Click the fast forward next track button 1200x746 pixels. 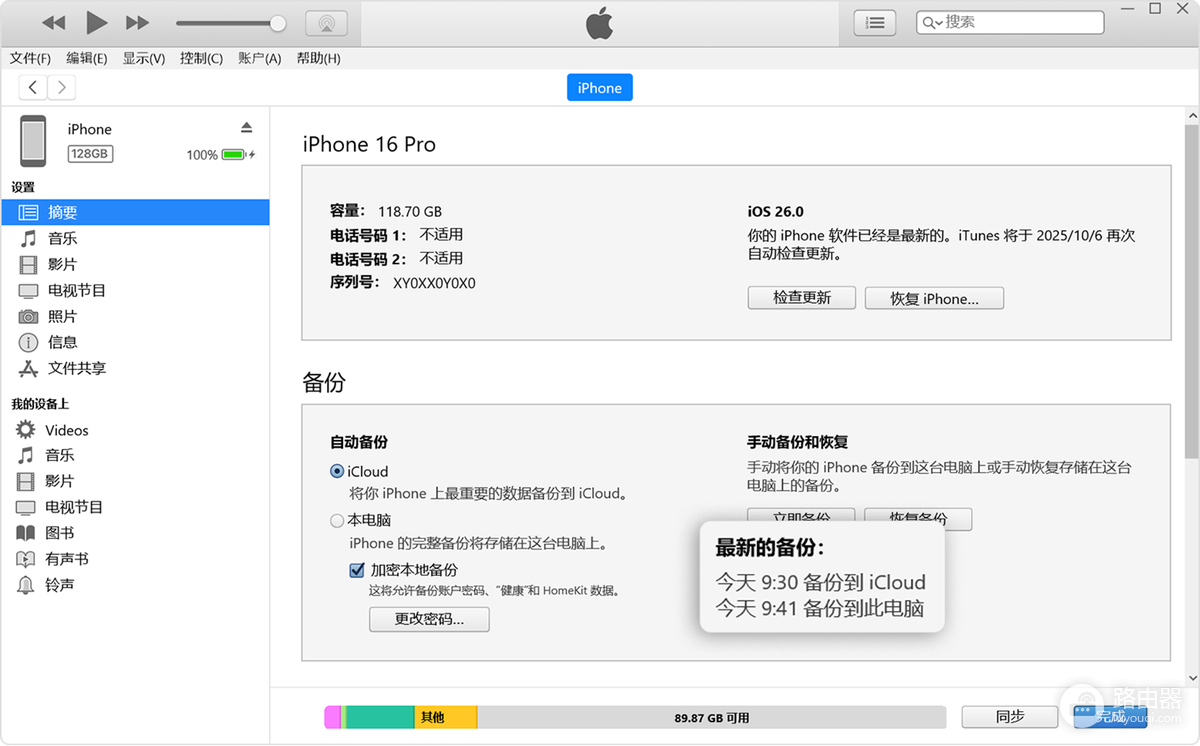coord(138,22)
